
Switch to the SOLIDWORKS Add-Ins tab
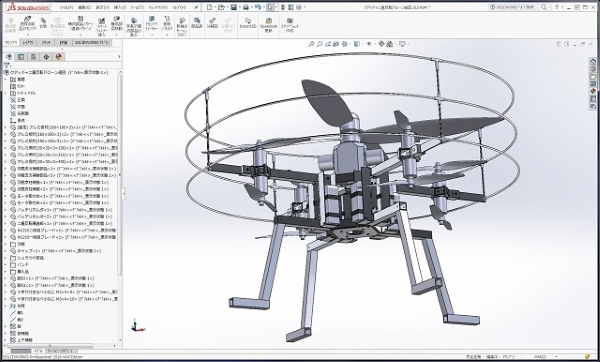[92, 42]
